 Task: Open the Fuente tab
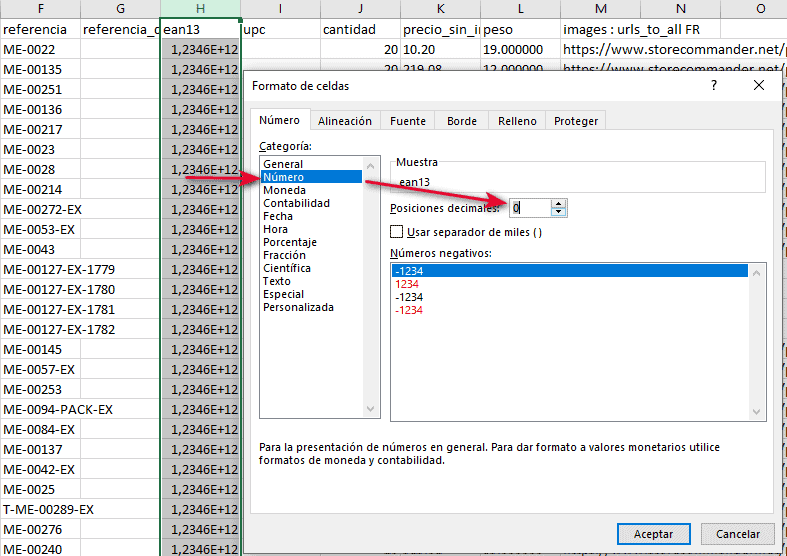(x=407, y=121)
